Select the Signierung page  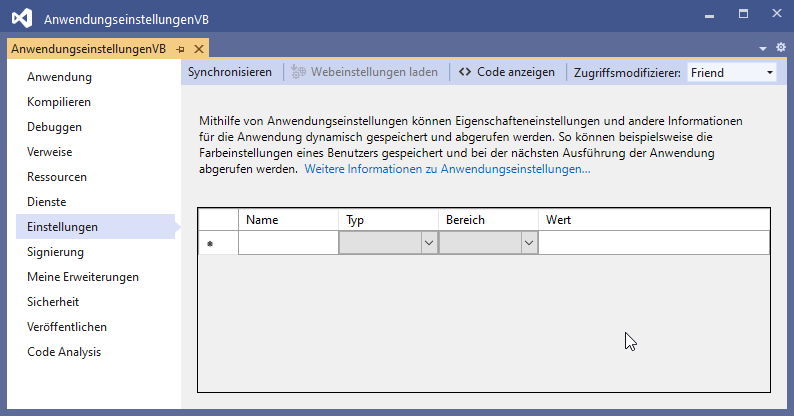55,252
